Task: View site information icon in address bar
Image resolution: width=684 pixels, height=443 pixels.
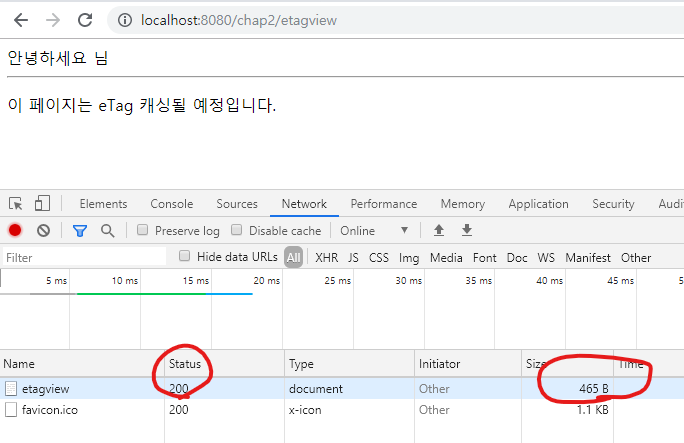Action: pyautogui.click(x=125, y=20)
